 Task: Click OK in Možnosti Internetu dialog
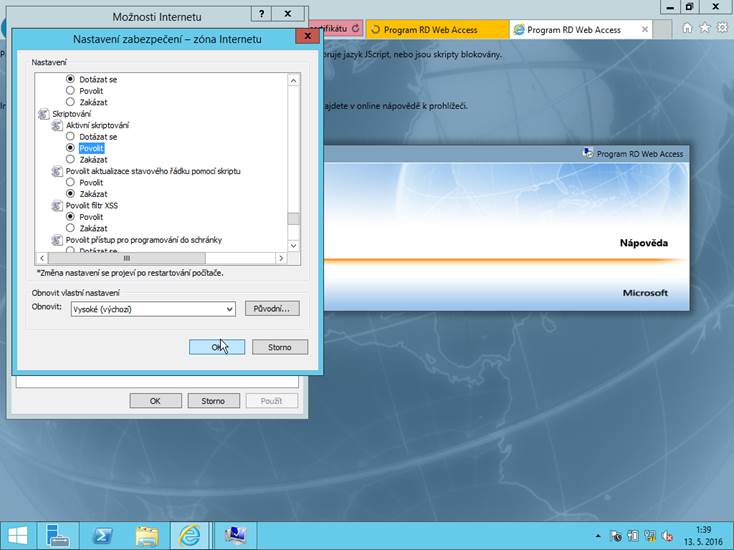pyautogui.click(x=155, y=401)
